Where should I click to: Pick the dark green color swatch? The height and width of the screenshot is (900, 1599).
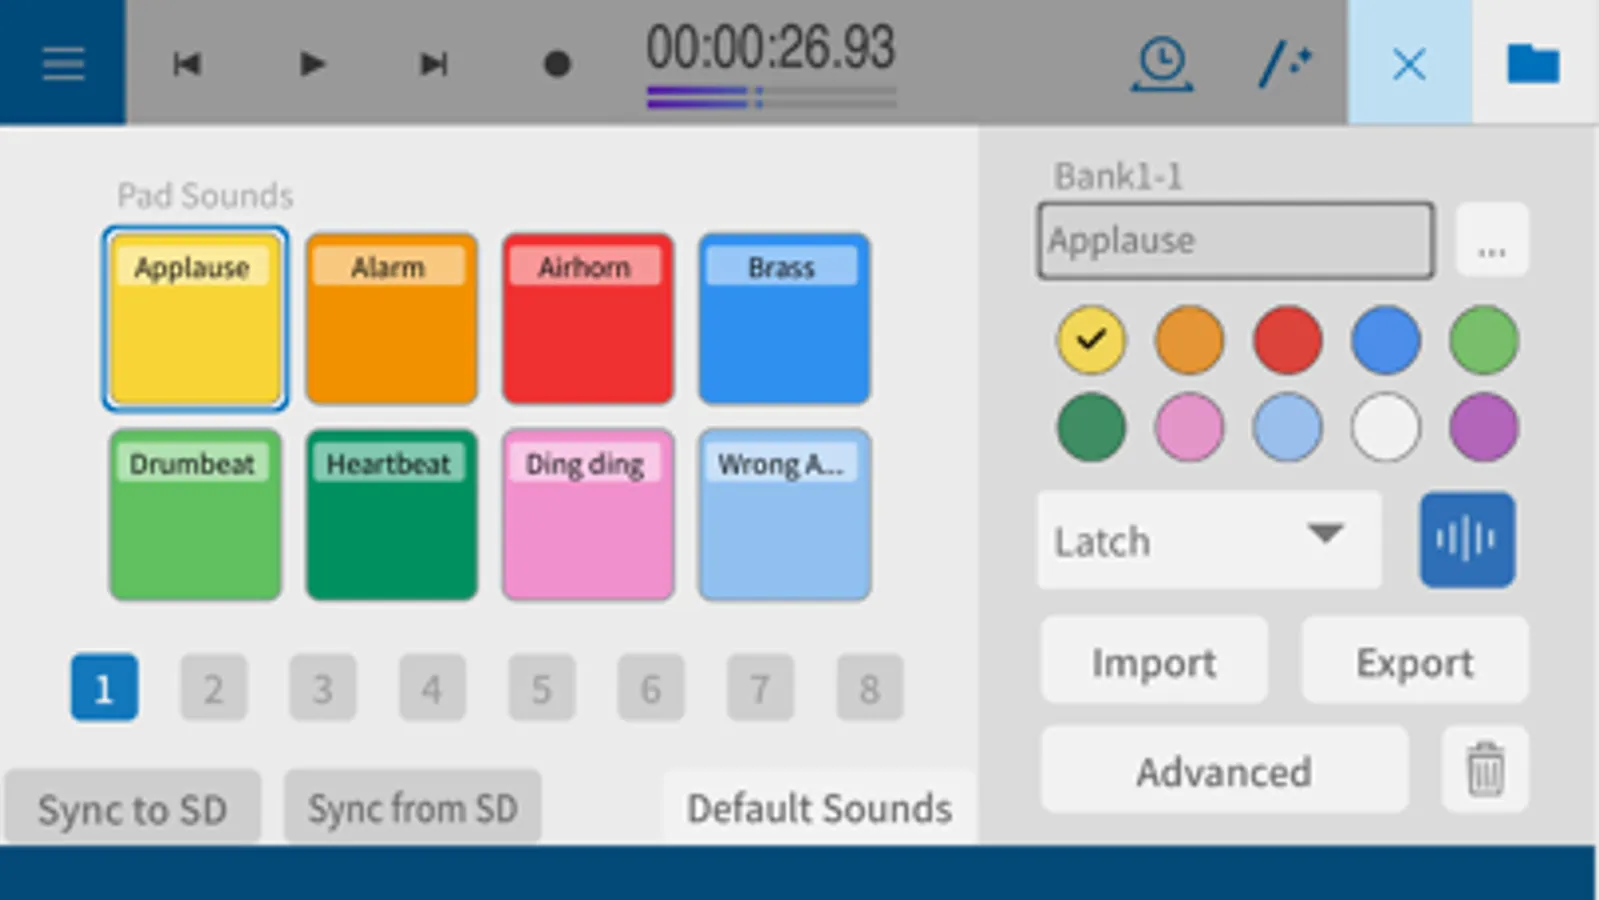tap(1090, 427)
